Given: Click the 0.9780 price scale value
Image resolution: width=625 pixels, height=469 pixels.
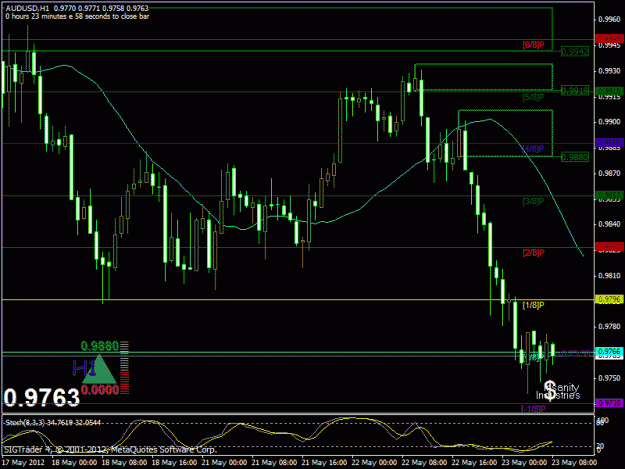Looking at the screenshot, I should coord(609,327).
